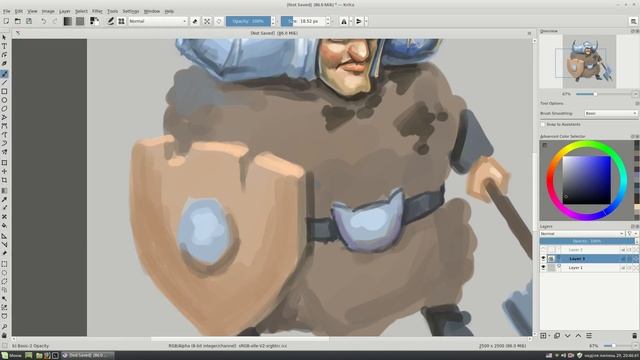Select the Ellipse tool
Screen dimensions: 640x360
(4, 100)
